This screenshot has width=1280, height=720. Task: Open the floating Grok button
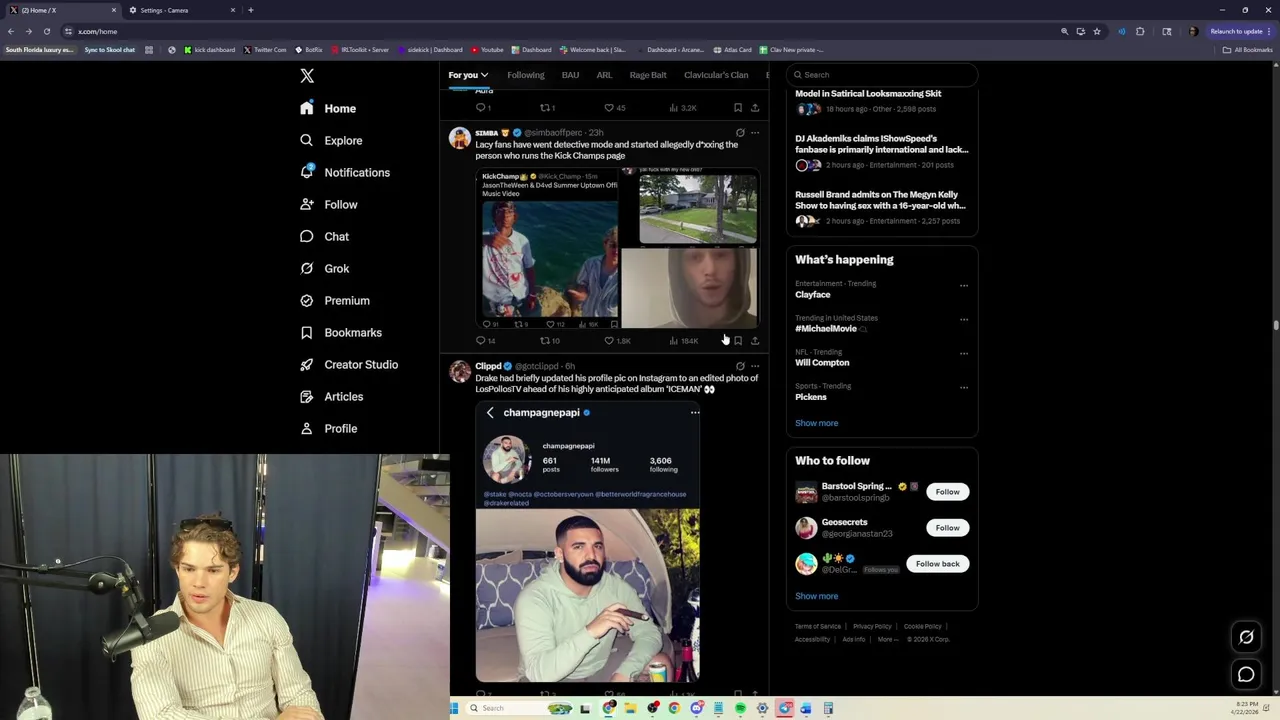click(1246, 637)
